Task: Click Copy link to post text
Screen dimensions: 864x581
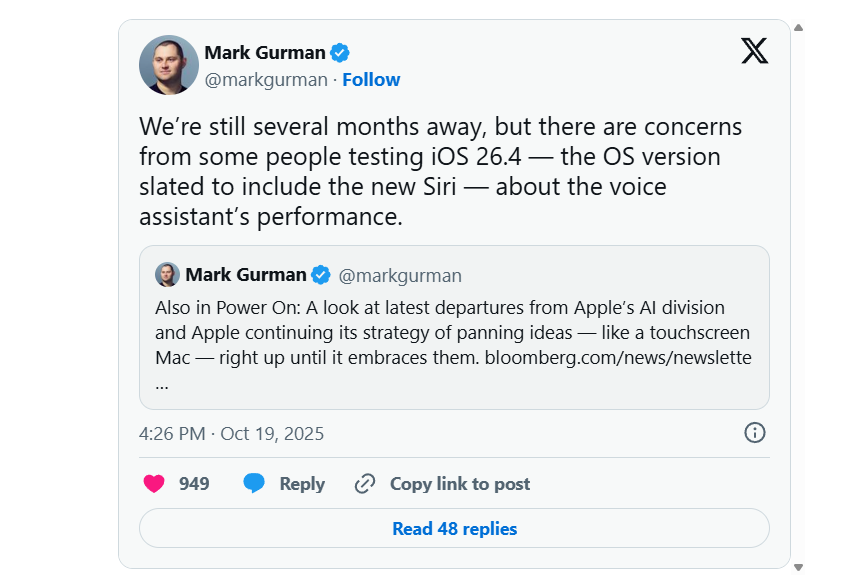Action: (460, 484)
